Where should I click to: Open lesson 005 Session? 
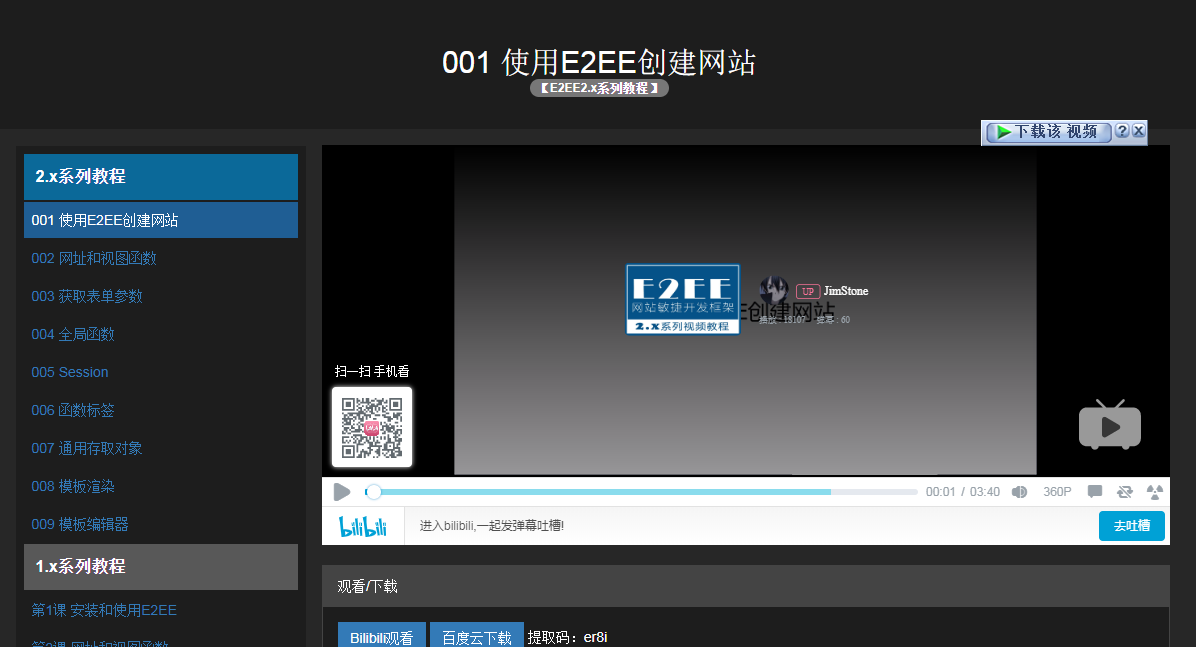(69, 372)
